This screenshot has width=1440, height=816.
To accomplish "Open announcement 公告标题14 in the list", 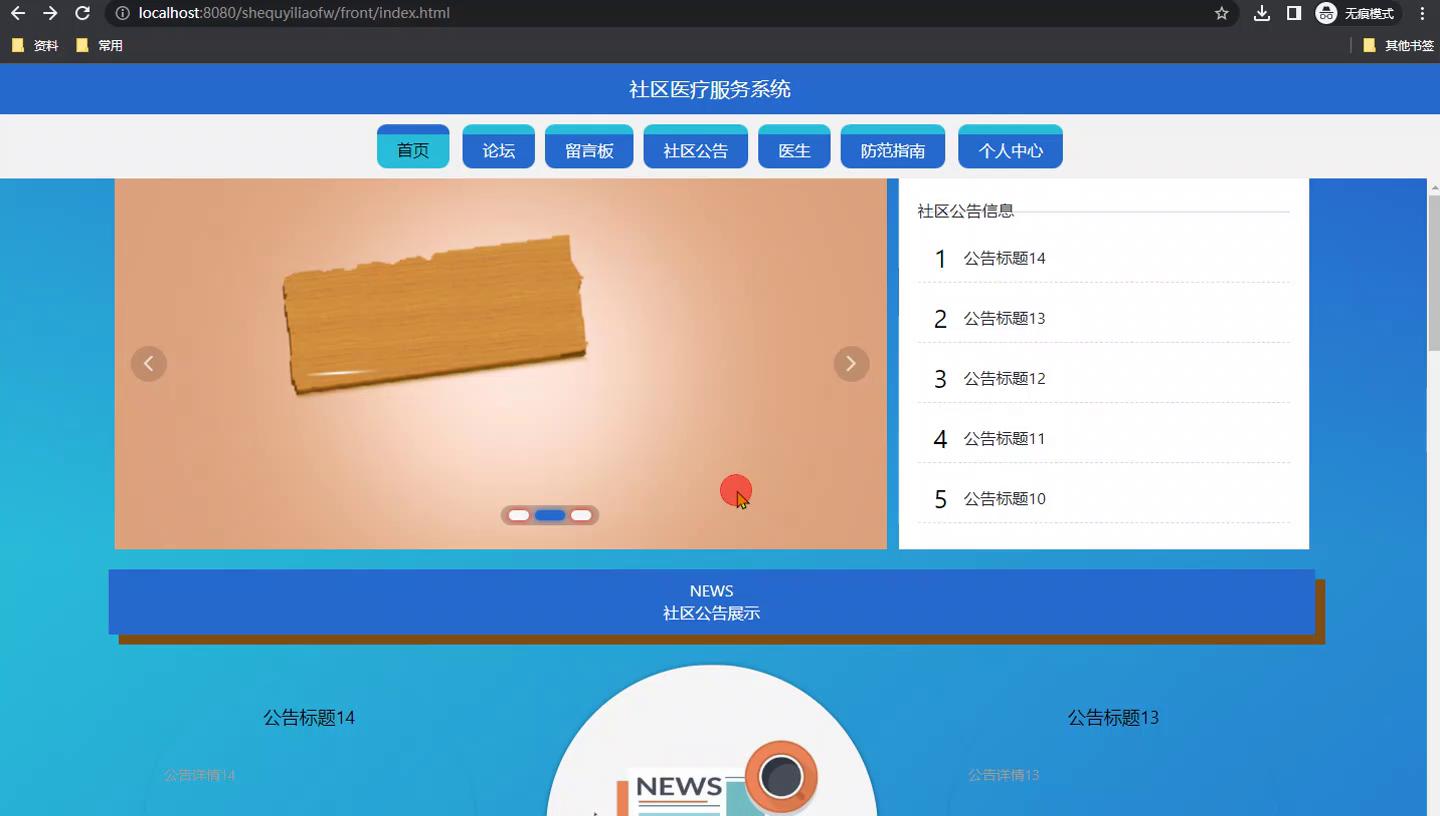I will click(x=1104, y=258).
